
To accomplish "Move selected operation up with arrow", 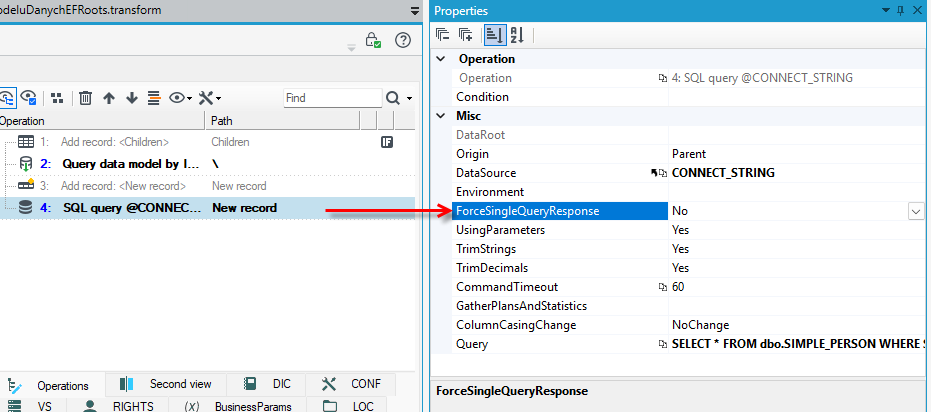I will point(109,98).
